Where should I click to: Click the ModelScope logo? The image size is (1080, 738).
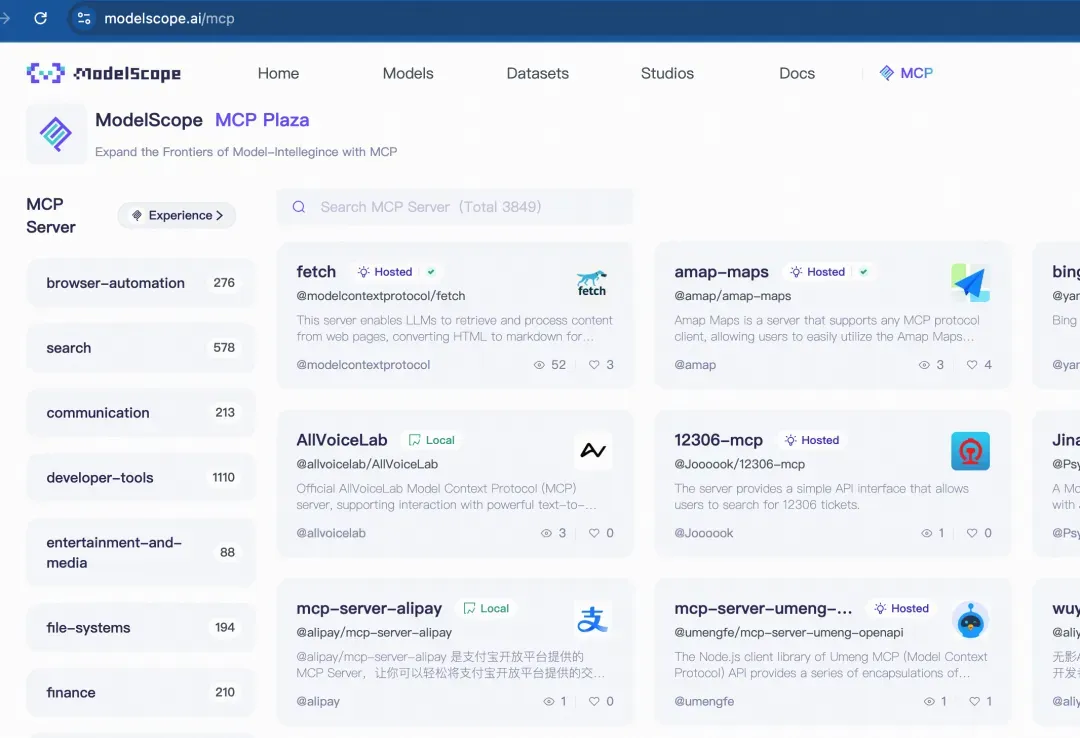104,73
